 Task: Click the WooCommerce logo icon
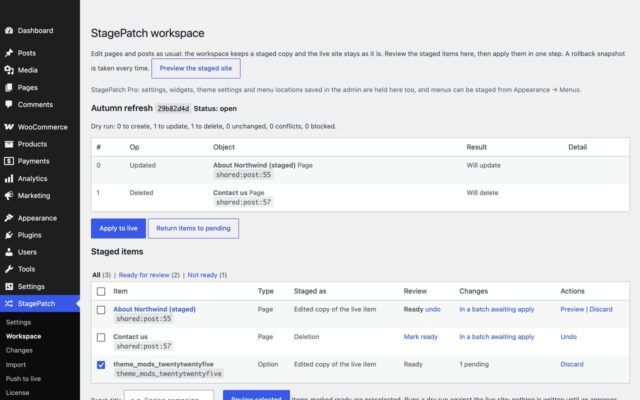(x=9, y=127)
